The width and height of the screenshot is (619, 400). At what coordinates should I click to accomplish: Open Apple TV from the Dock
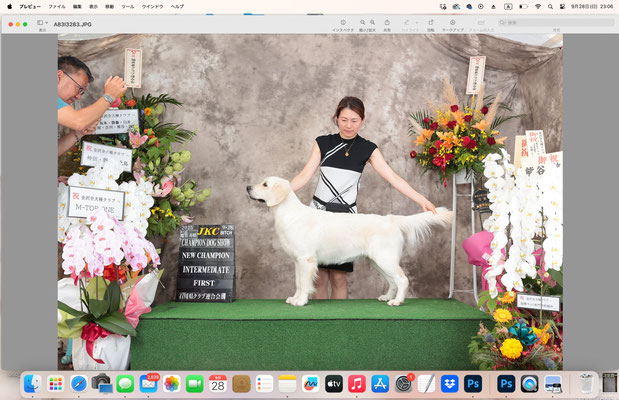[x=334, y=384]
